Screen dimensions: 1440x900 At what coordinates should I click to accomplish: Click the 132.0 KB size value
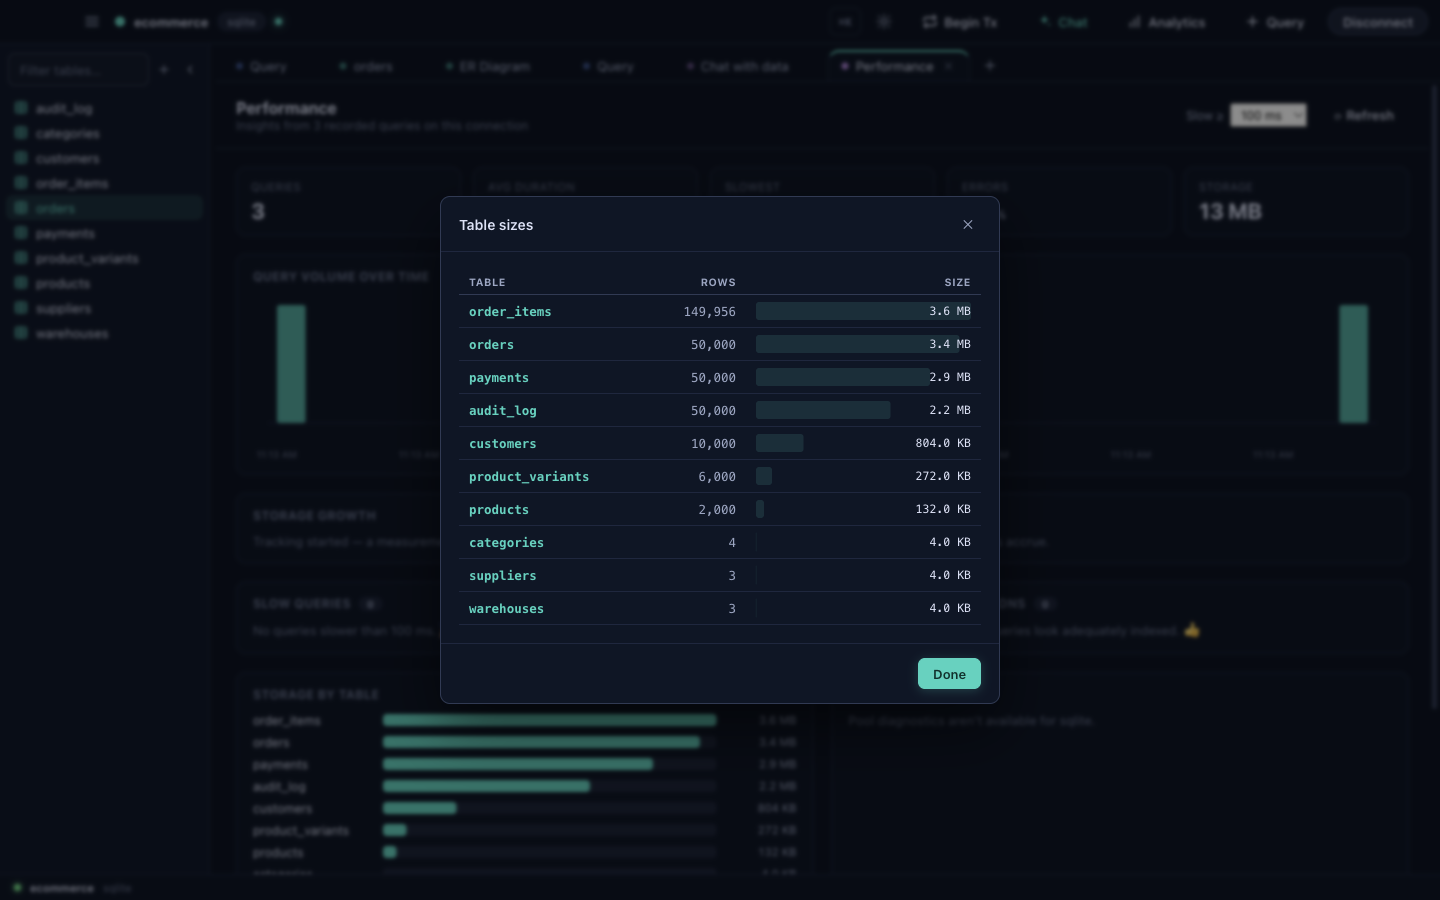pyautogui.click(x=943, y=509)
